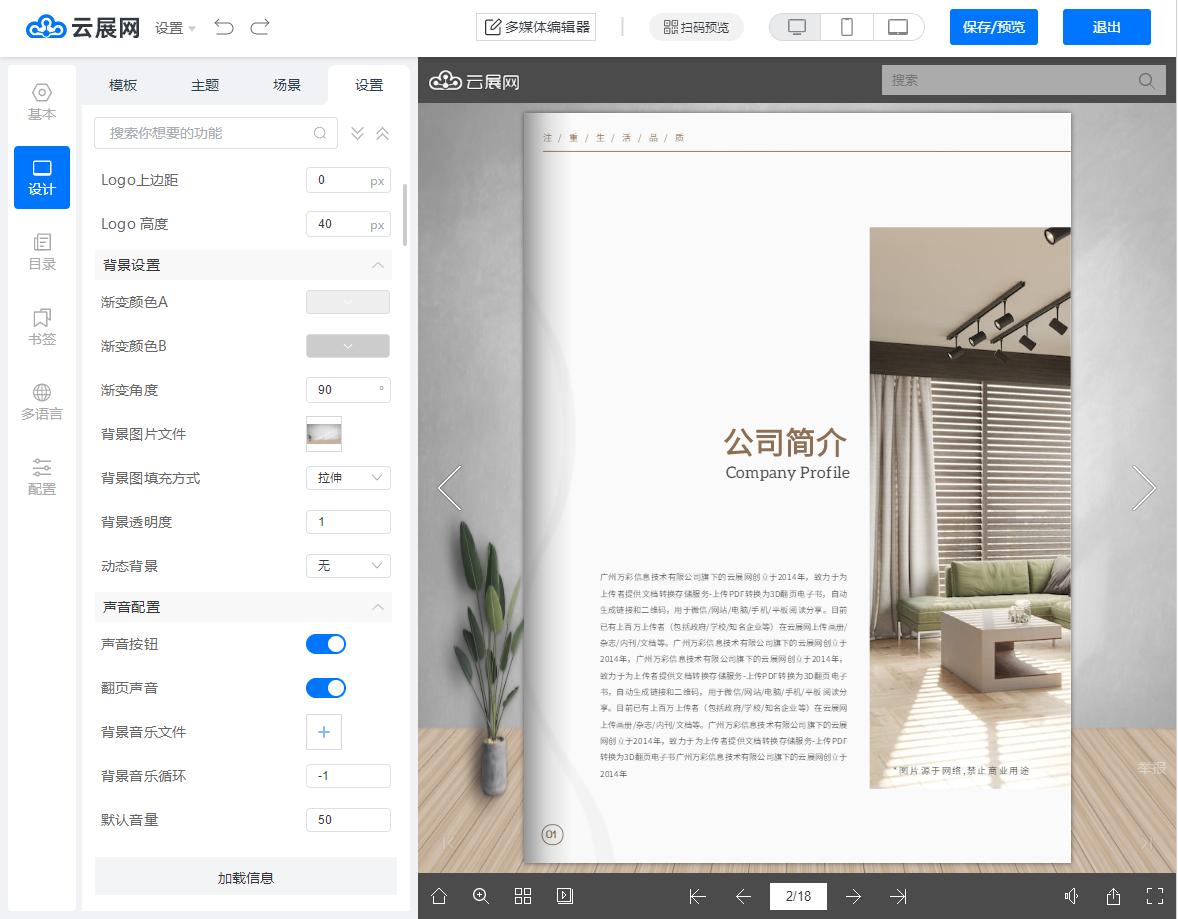Open the page thumbnails grid icon

pyautogui.click(x=523, y=896)
